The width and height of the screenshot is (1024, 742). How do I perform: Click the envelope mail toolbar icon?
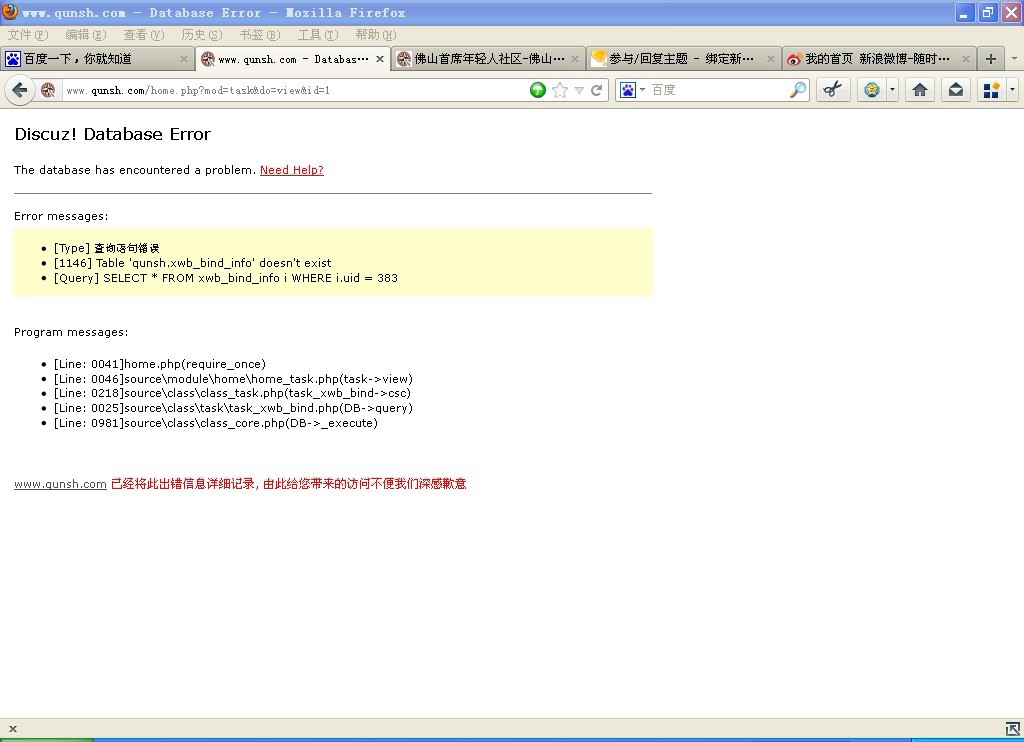point(956,90)
